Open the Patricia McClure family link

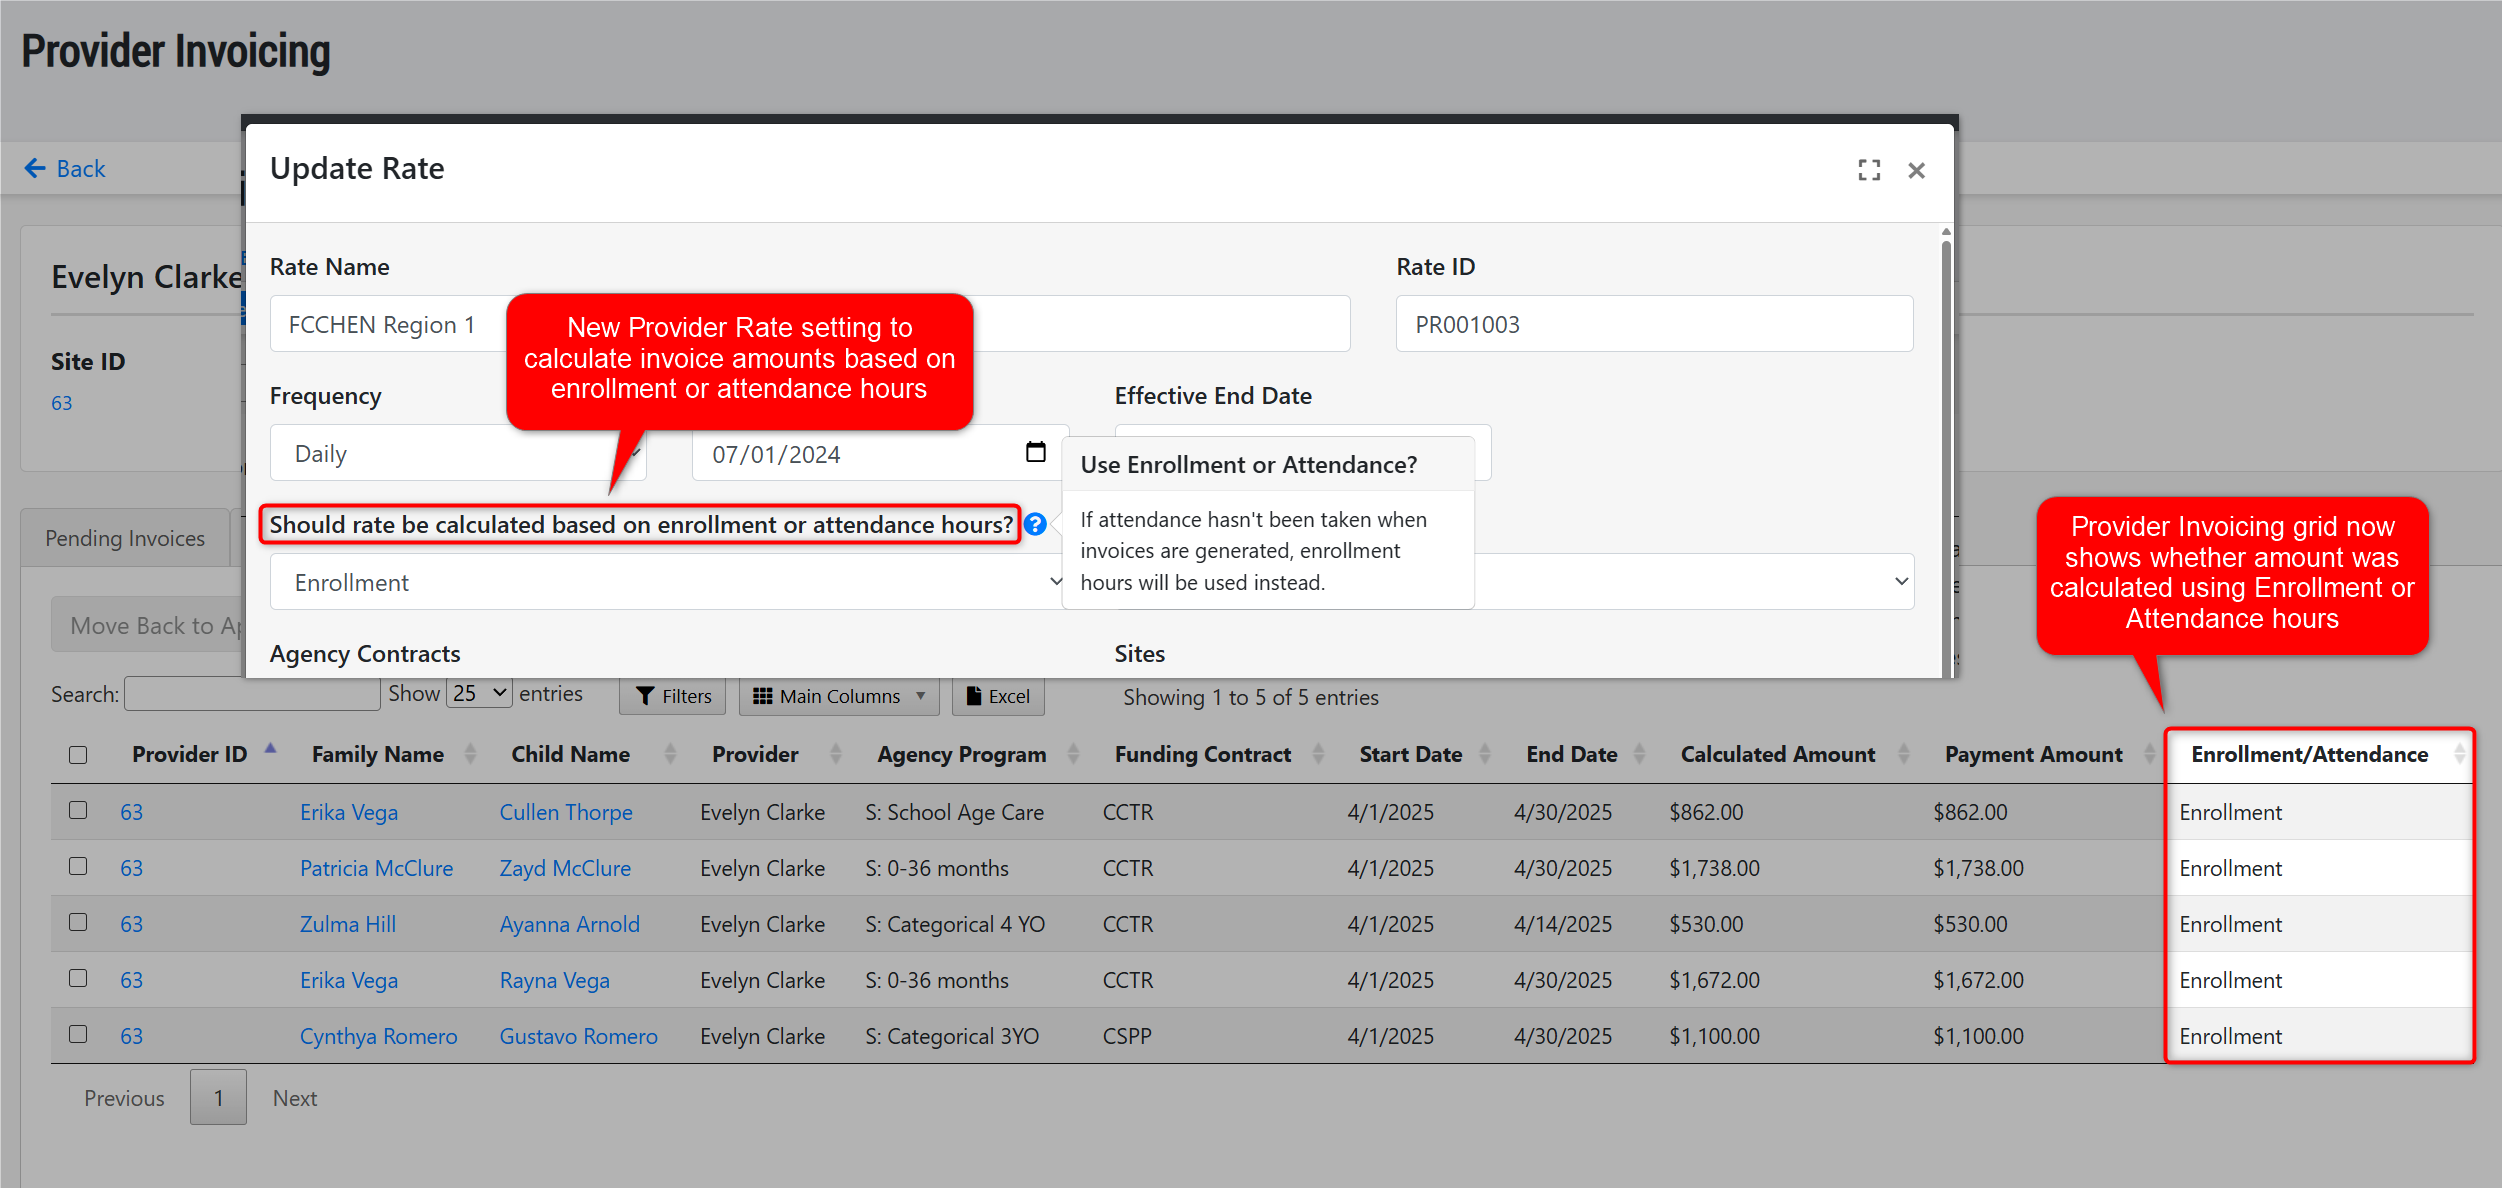pos(376,868)
